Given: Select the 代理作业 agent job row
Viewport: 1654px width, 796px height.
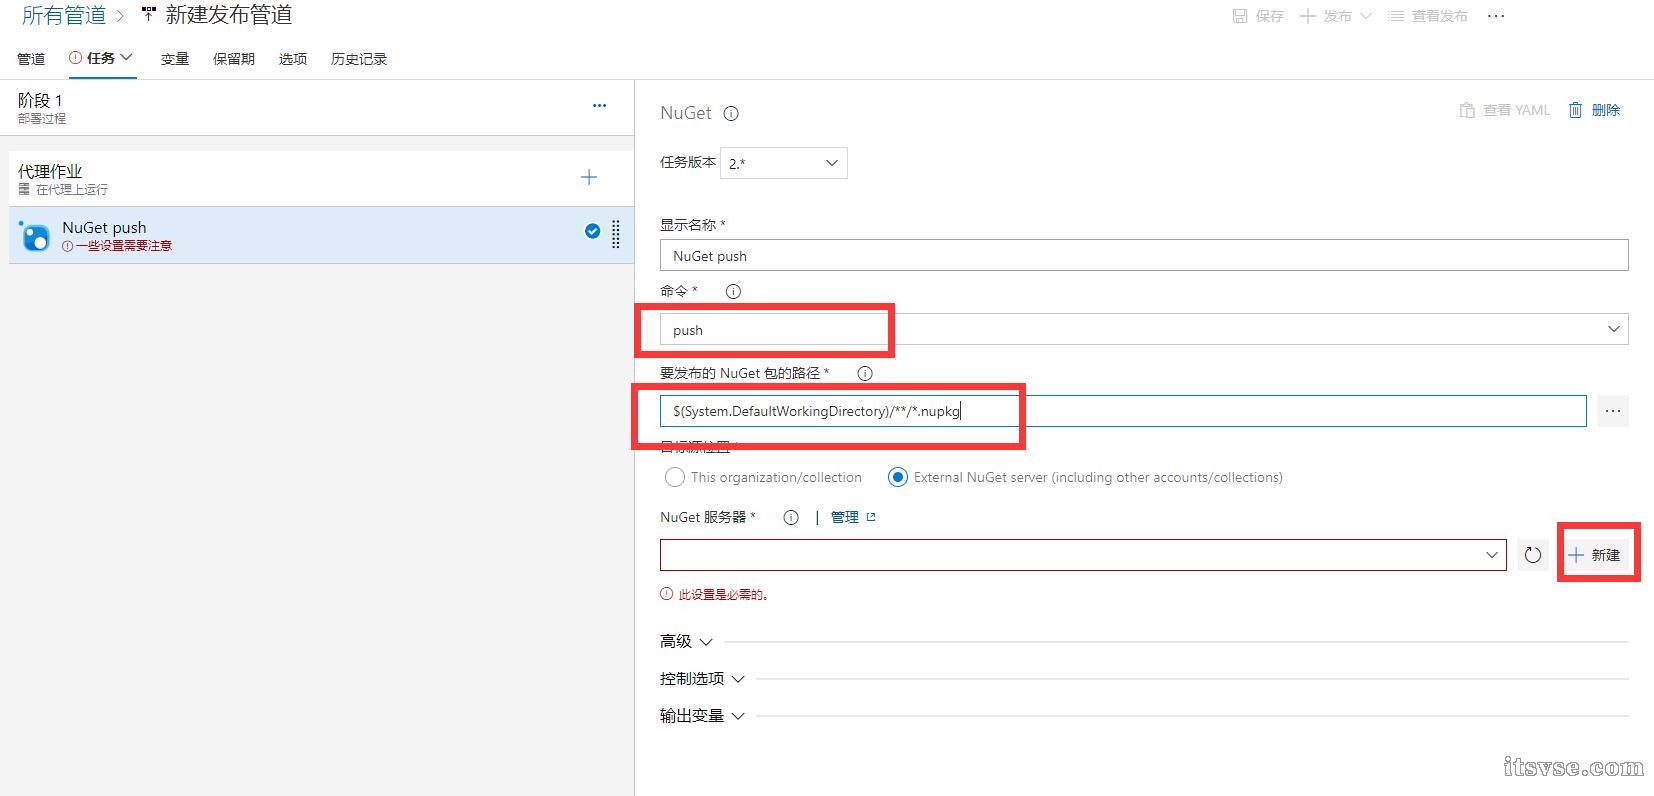Looking at the screenshot, I should coord(321,178).
